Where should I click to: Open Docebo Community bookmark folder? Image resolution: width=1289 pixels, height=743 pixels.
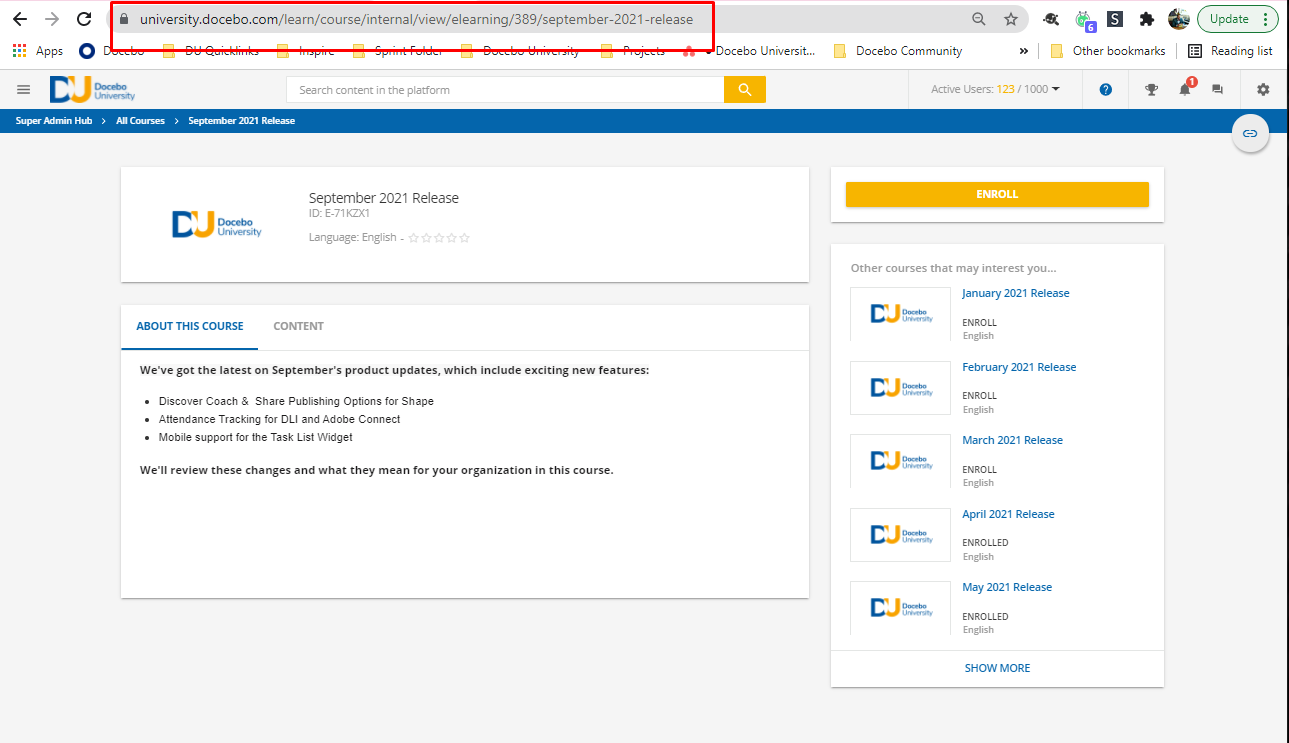click(x=898, y=51)
